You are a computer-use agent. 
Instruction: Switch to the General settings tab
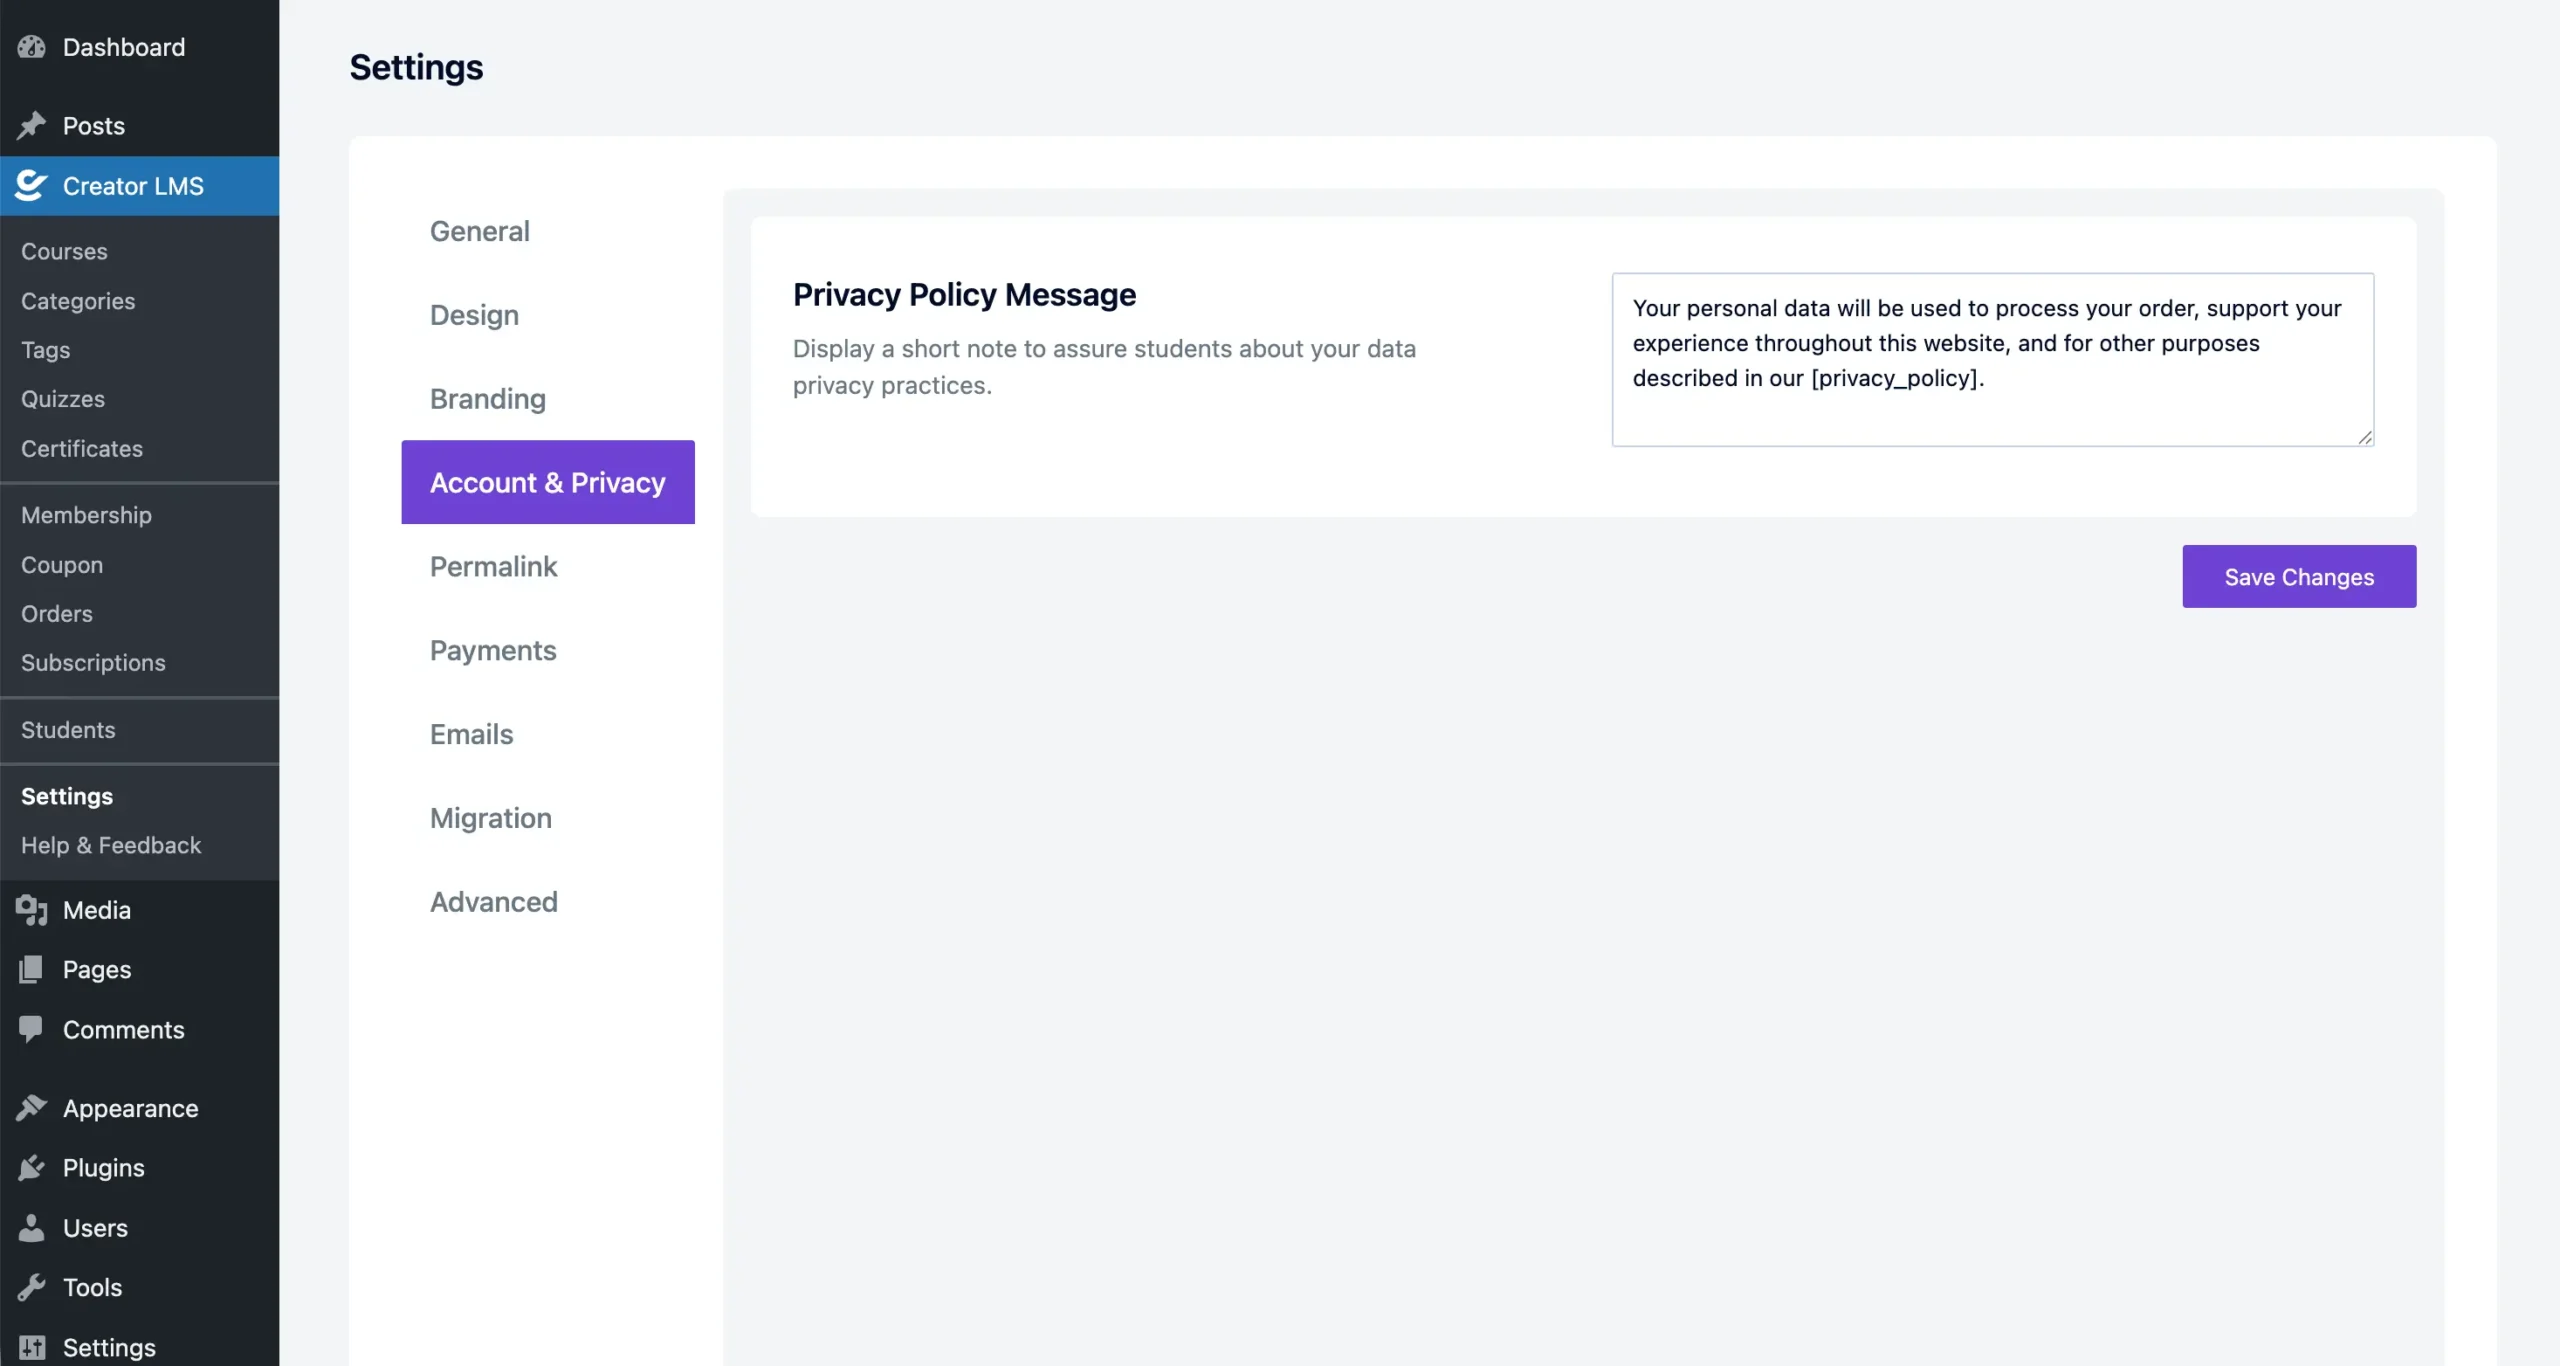(479, 230)
